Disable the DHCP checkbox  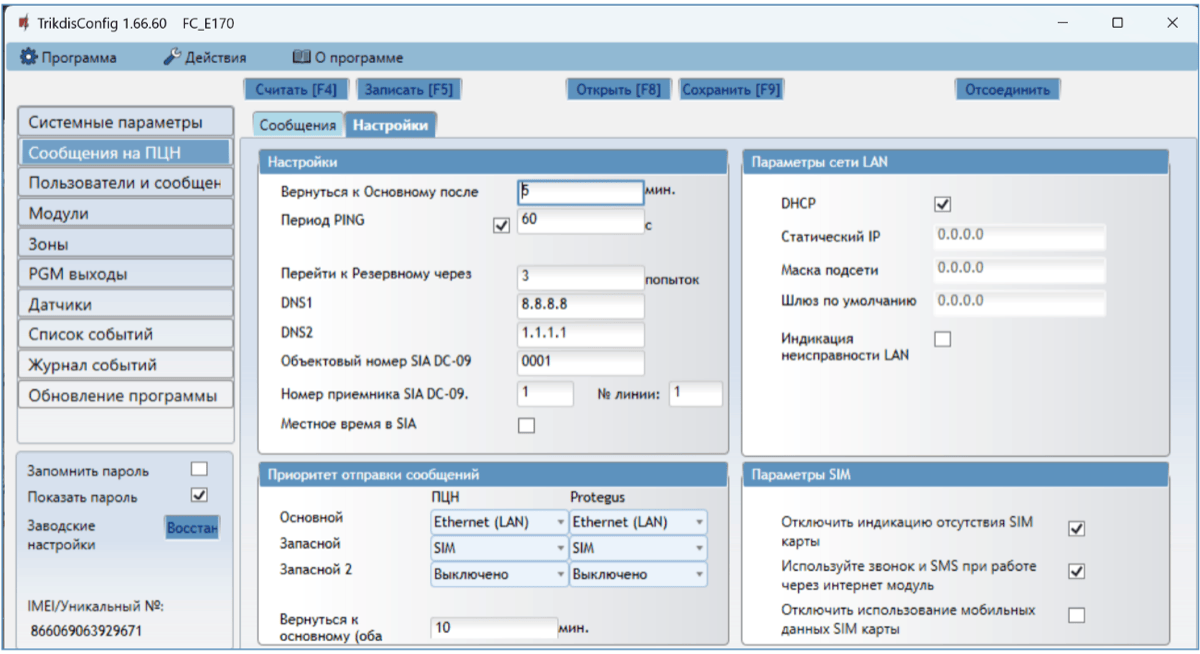[x=942, y=204]
